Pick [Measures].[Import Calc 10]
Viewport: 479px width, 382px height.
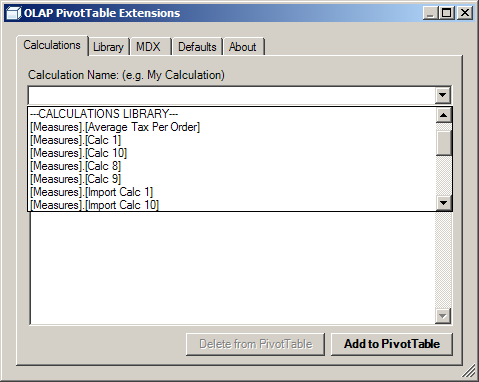pyautogui.click(x=232, y=205)
